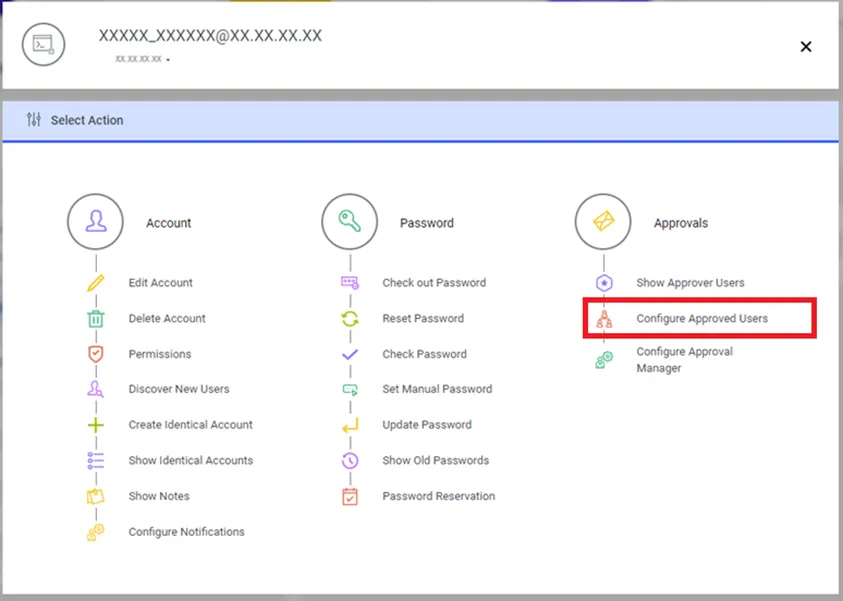The height and width of the screenshot is (601, 843).
Task: Click the Edit Account pencil icon
Action: point(96,283)
